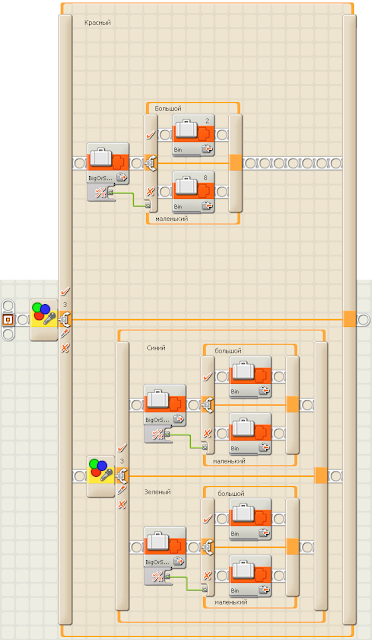The height and width of the screenshot is (640, 372).
Task: Click the orange end connector of outer switch
Action: [350, 319]
